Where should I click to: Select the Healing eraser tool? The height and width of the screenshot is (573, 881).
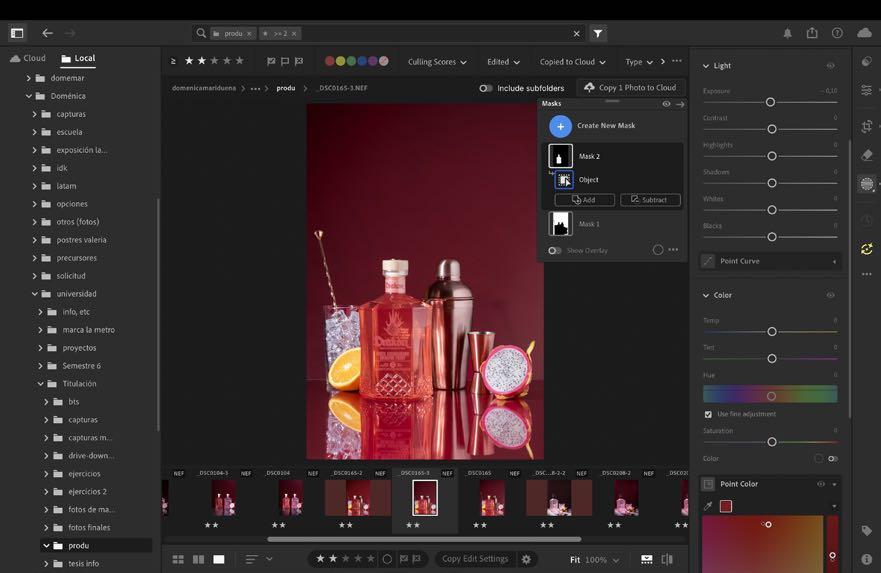coord(866,155)
